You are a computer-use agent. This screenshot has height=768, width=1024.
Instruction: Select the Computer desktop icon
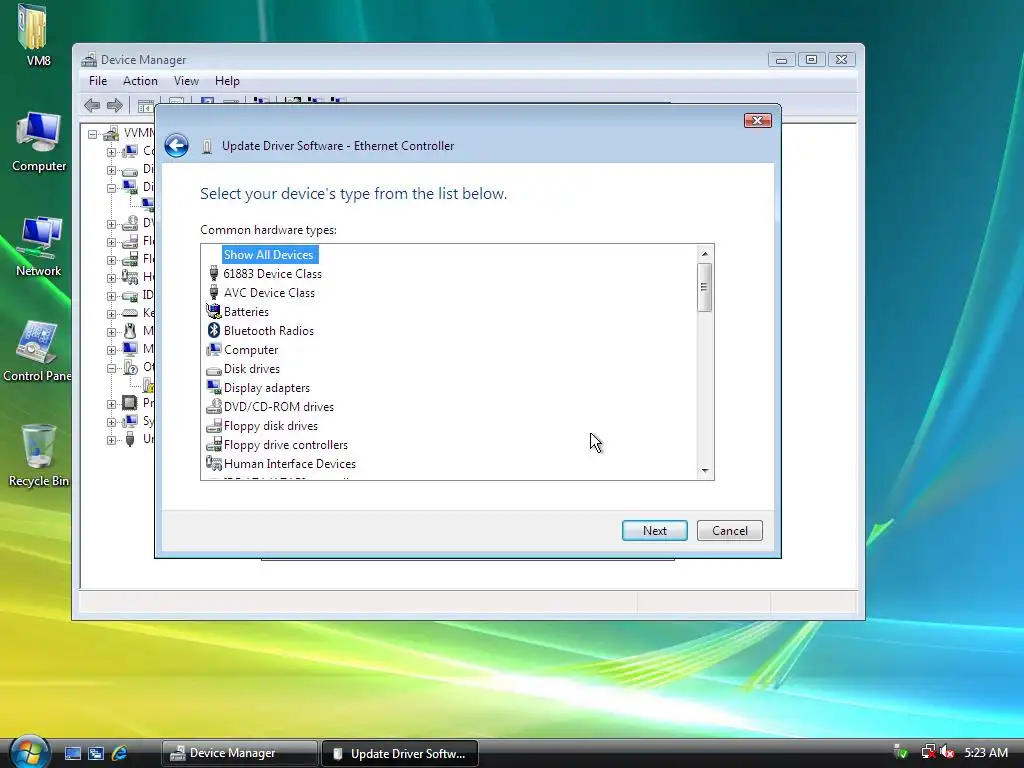point(39,142)
